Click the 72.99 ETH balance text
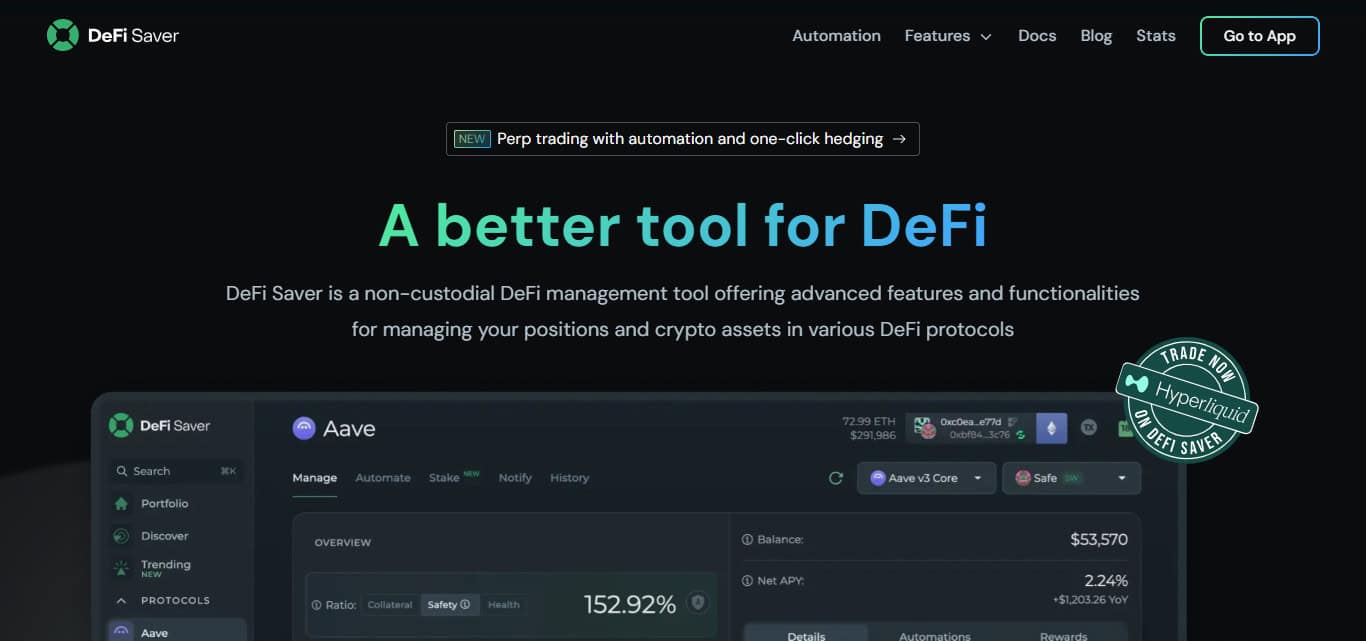The image size is (1366, 641). pyautogui.click(x=869, y=422)
